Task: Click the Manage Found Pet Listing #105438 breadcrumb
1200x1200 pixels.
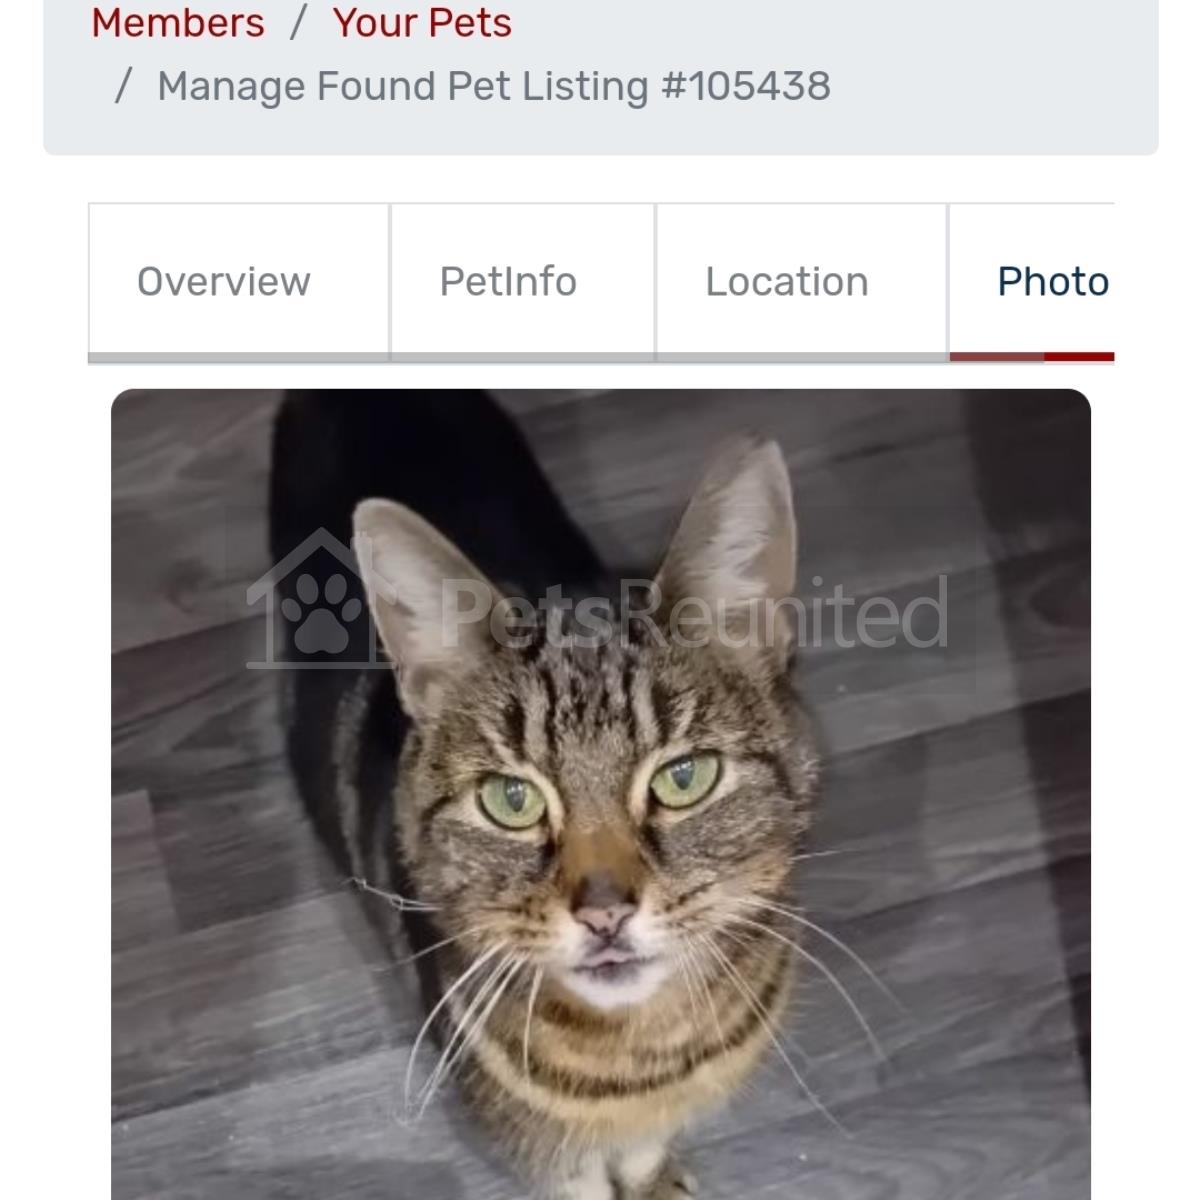Action: coord(494,86)
